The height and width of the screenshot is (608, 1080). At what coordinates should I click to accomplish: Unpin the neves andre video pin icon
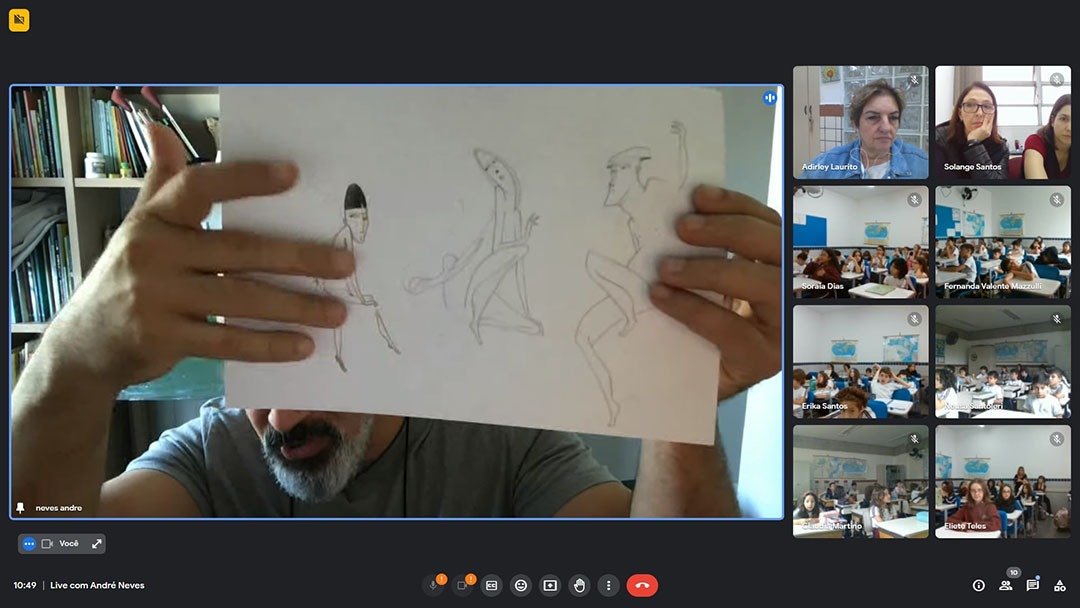coord(21,508)
